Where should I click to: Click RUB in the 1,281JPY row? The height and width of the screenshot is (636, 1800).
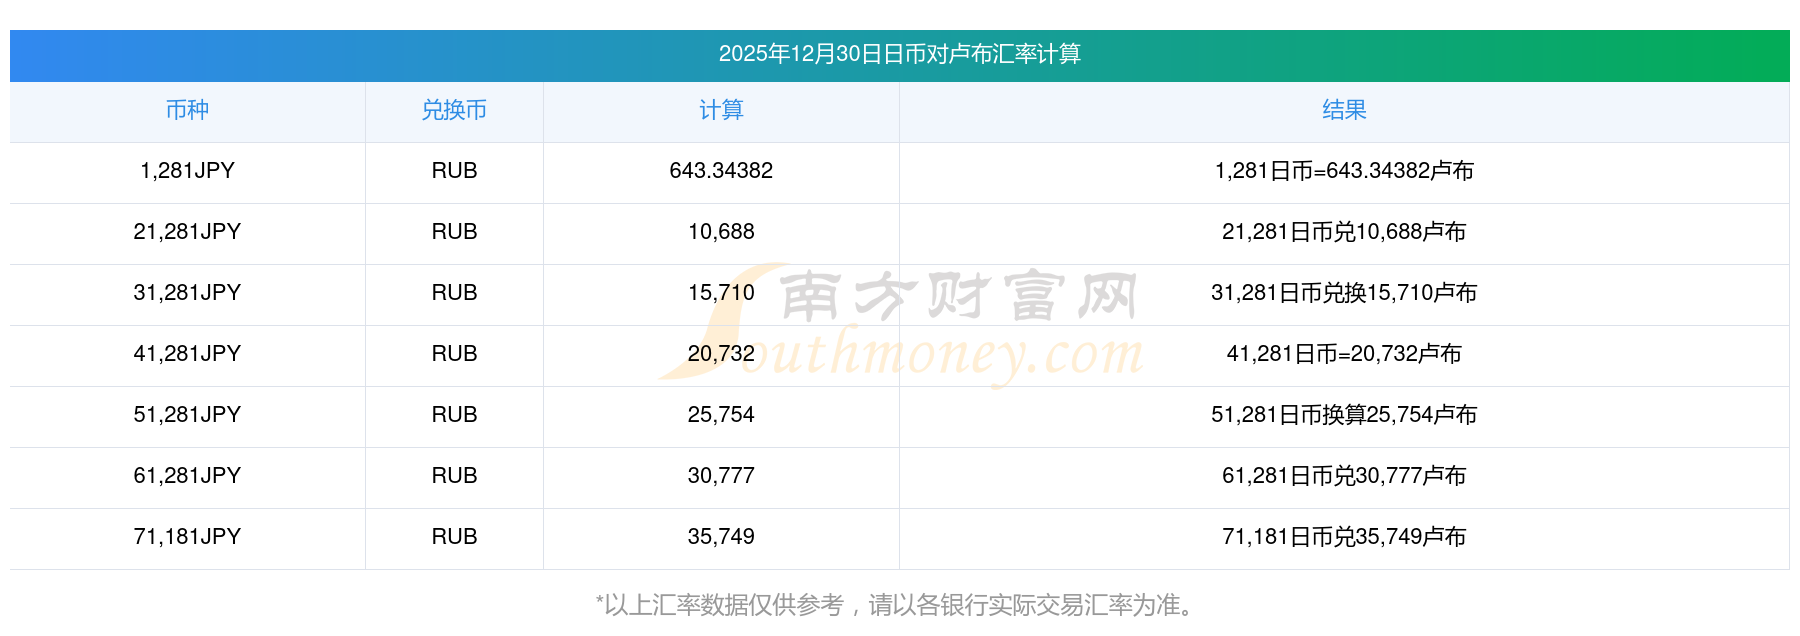click(454, 171)
